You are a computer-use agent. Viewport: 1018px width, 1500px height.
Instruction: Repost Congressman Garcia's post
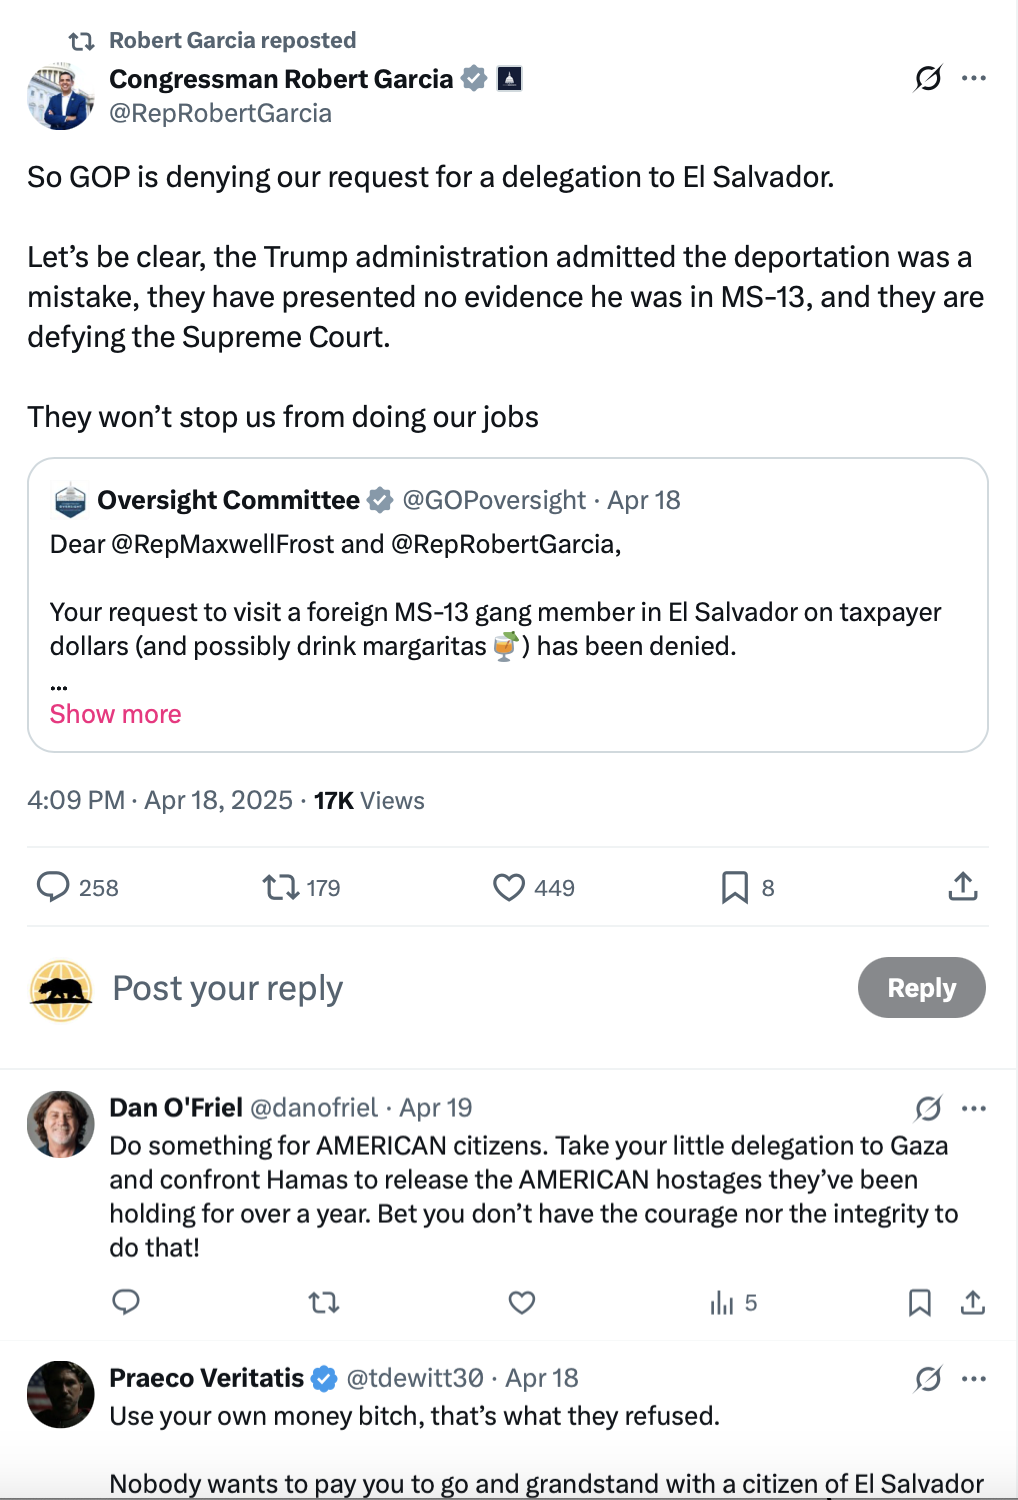tap(281, 887)
